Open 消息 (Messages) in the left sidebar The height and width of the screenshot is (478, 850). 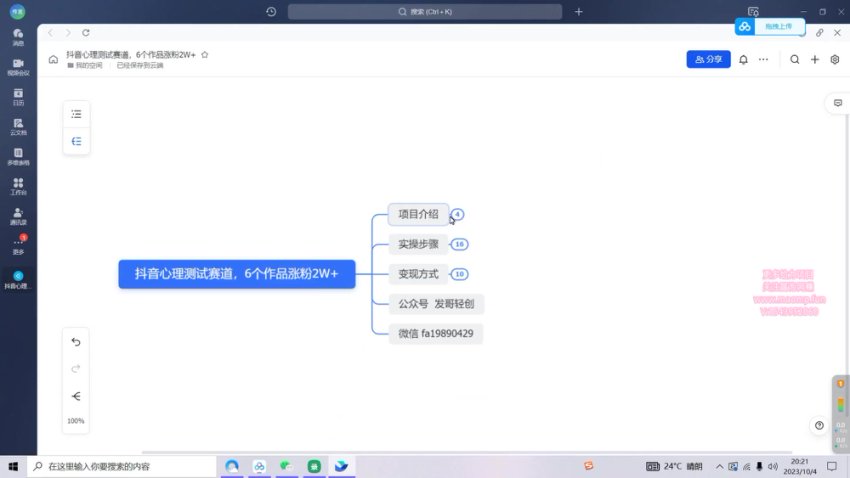(18, 37)
